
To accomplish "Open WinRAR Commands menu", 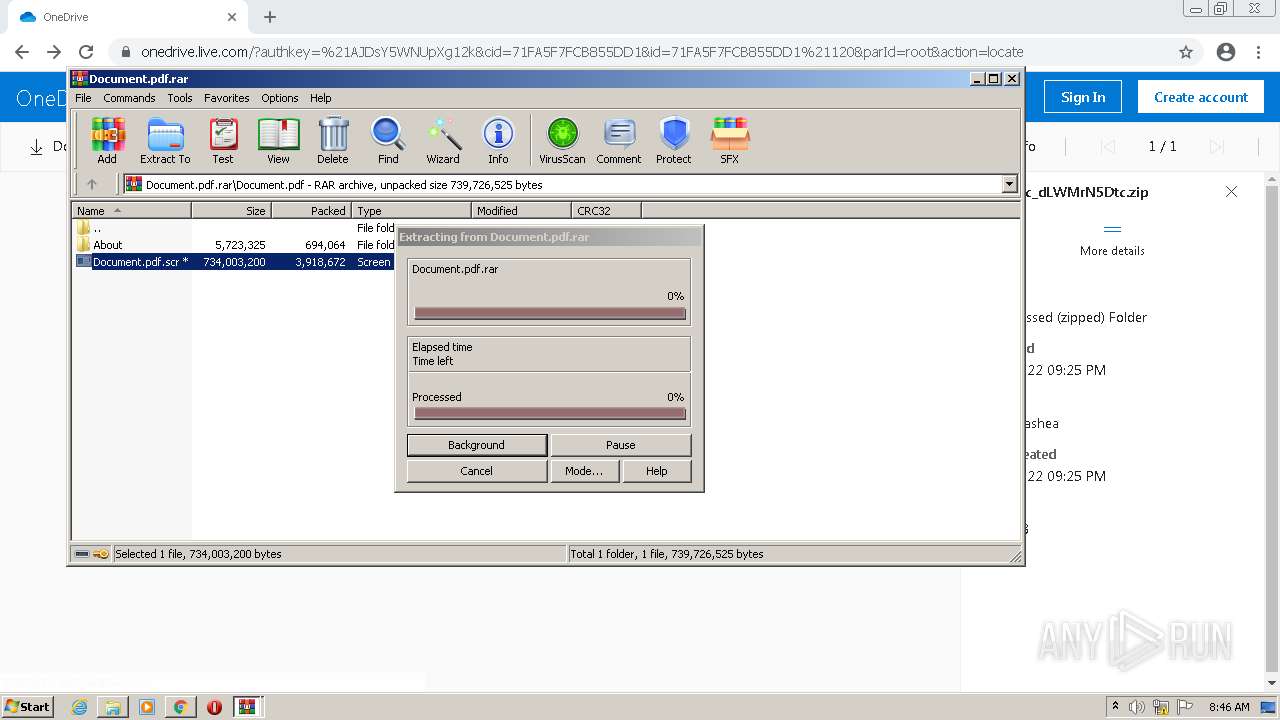I will point(129,98).
